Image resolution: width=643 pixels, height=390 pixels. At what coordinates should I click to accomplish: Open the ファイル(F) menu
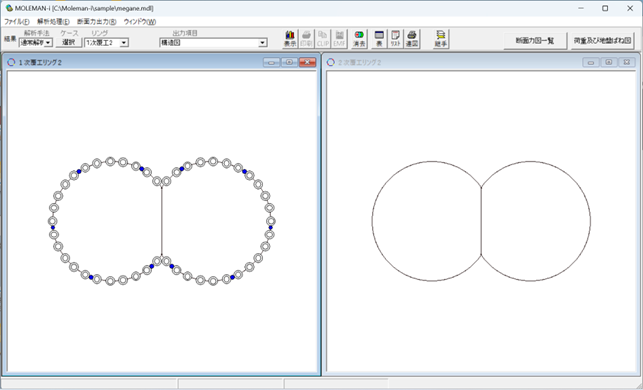17,22
